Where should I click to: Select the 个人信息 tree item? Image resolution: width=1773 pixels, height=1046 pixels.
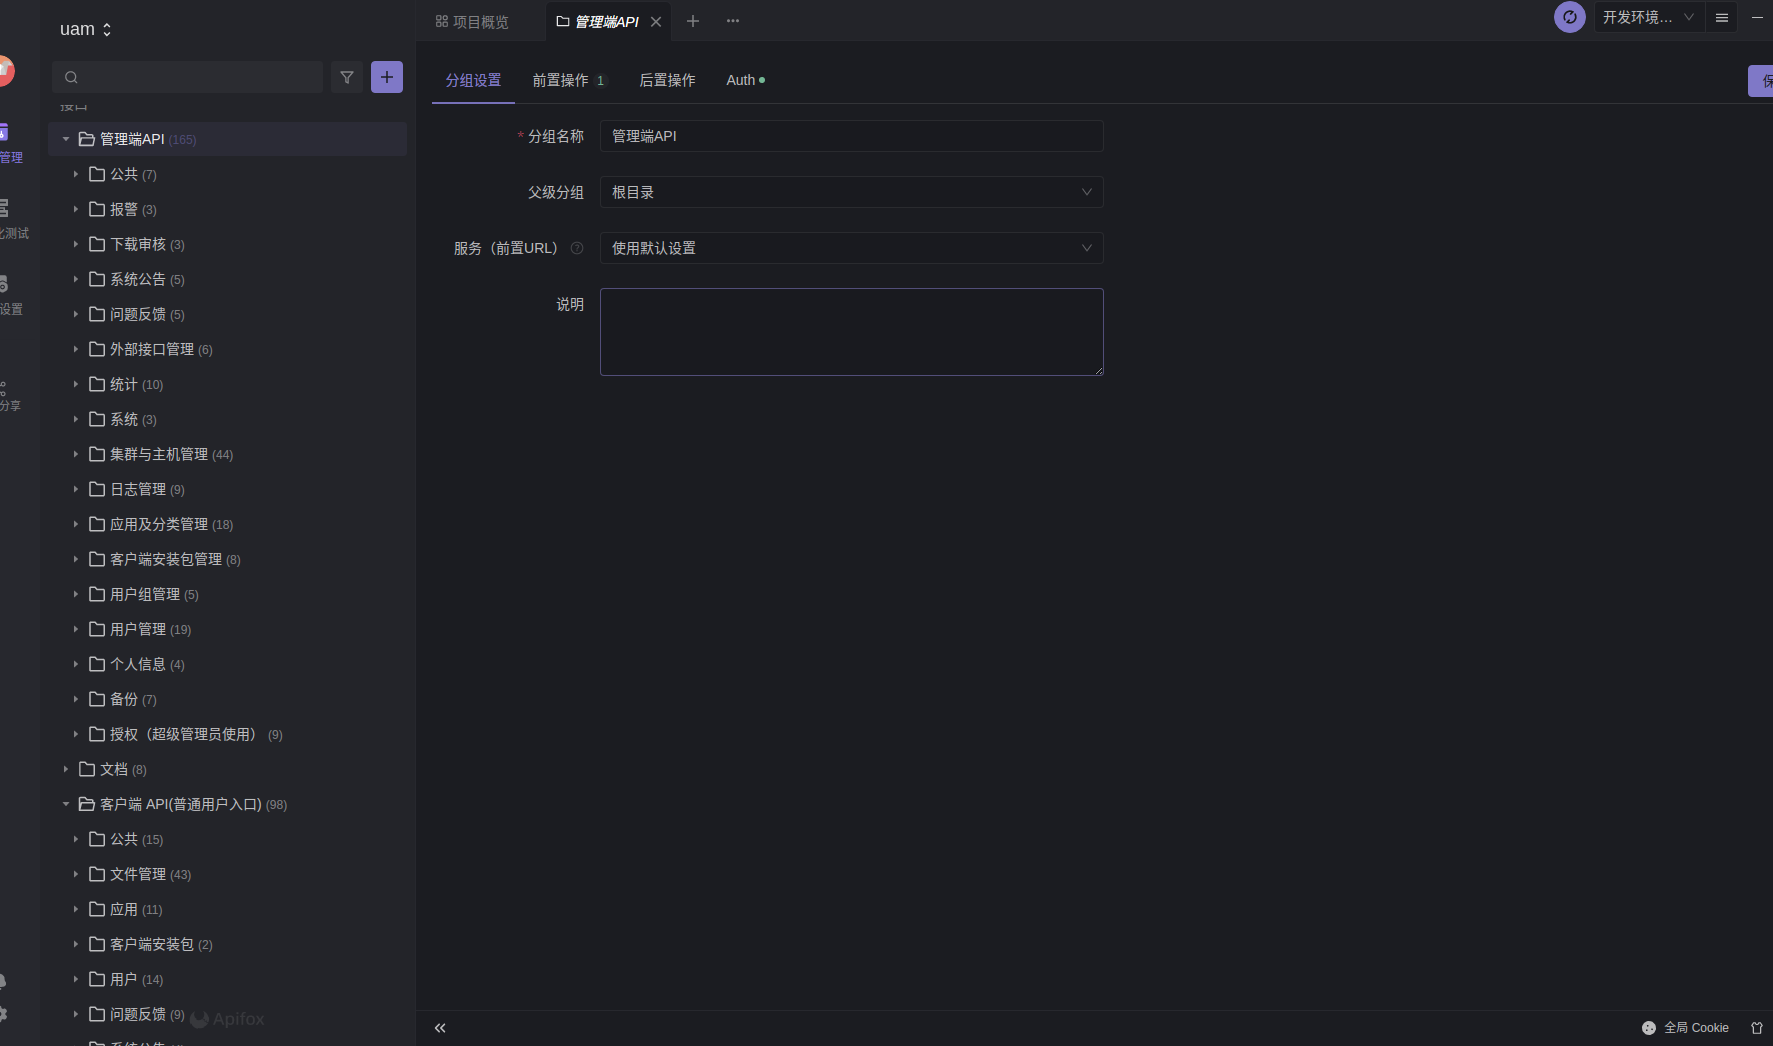click(x=227, y=664)
